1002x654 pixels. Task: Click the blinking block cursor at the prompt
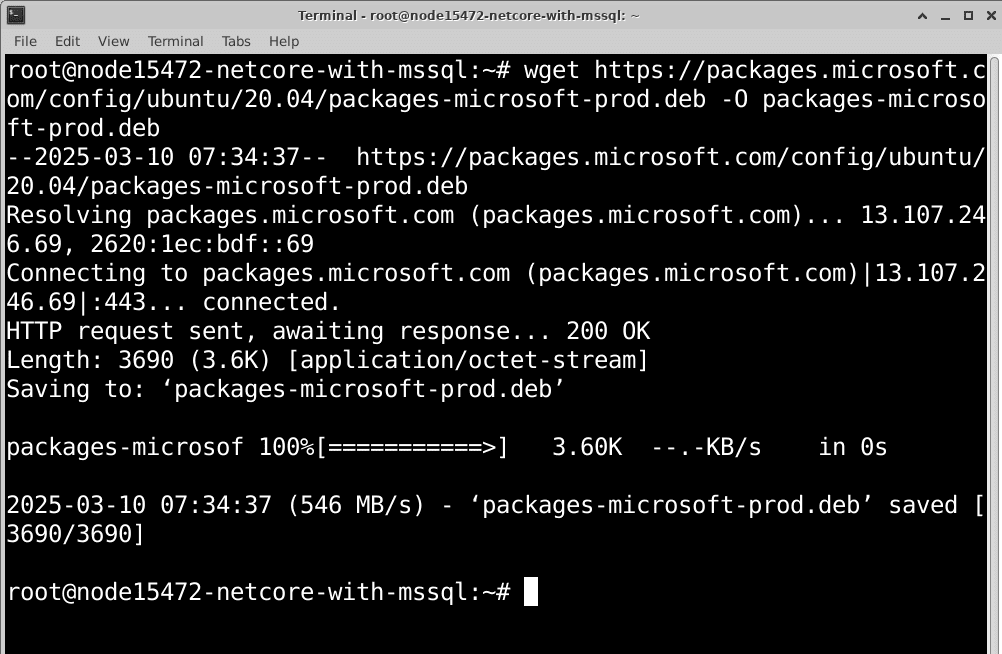(x=531, y=591)
